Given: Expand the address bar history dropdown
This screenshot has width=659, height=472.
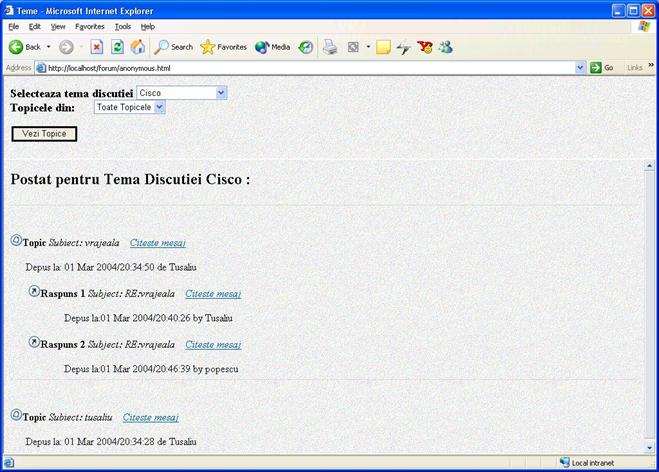Looking at the screenshot, I should click(580, 68).
